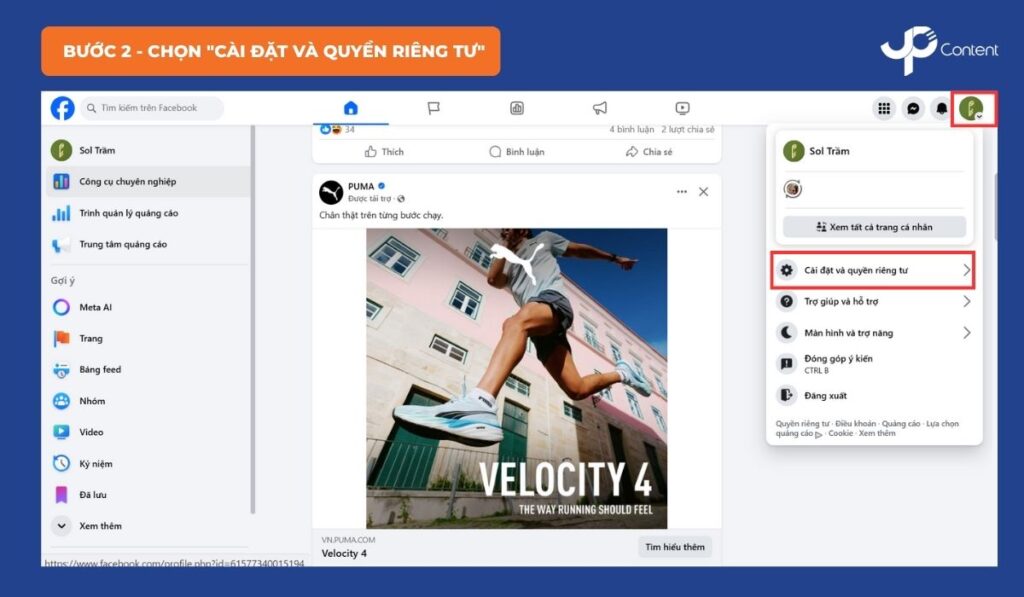Switch to the Pages flag tab
Viewport: 1024px width, 597px height.
(433, 108)
